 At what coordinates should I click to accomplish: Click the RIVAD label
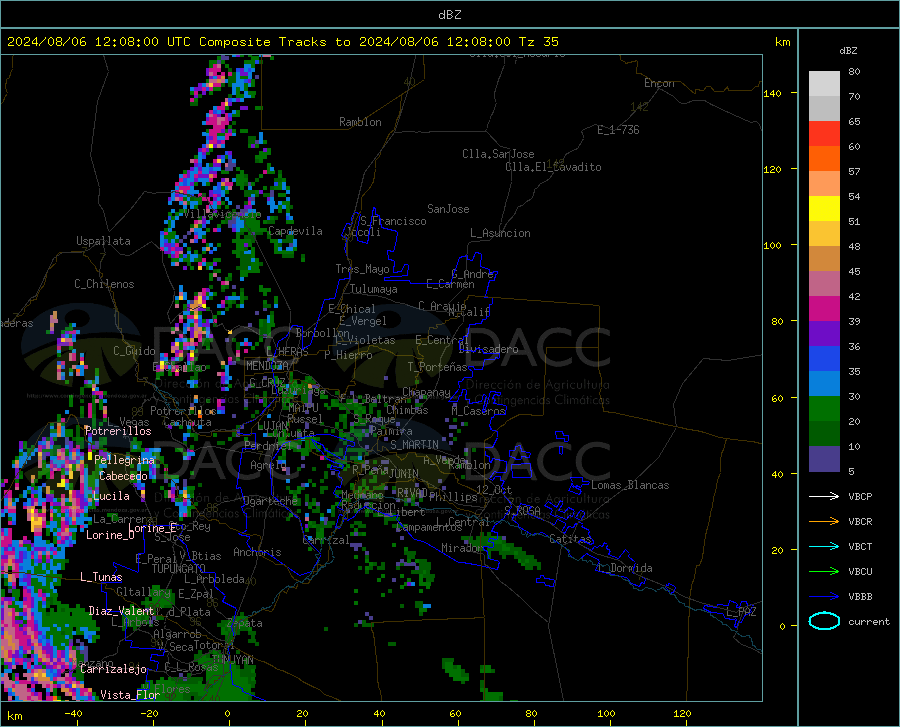point(412,492)
